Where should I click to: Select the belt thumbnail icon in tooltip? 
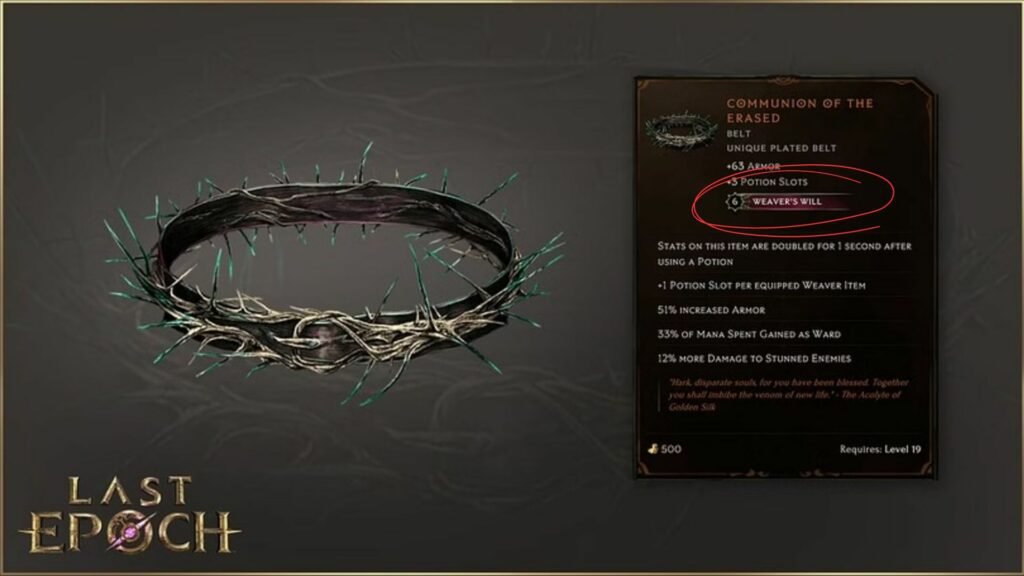tap(681, 128)
